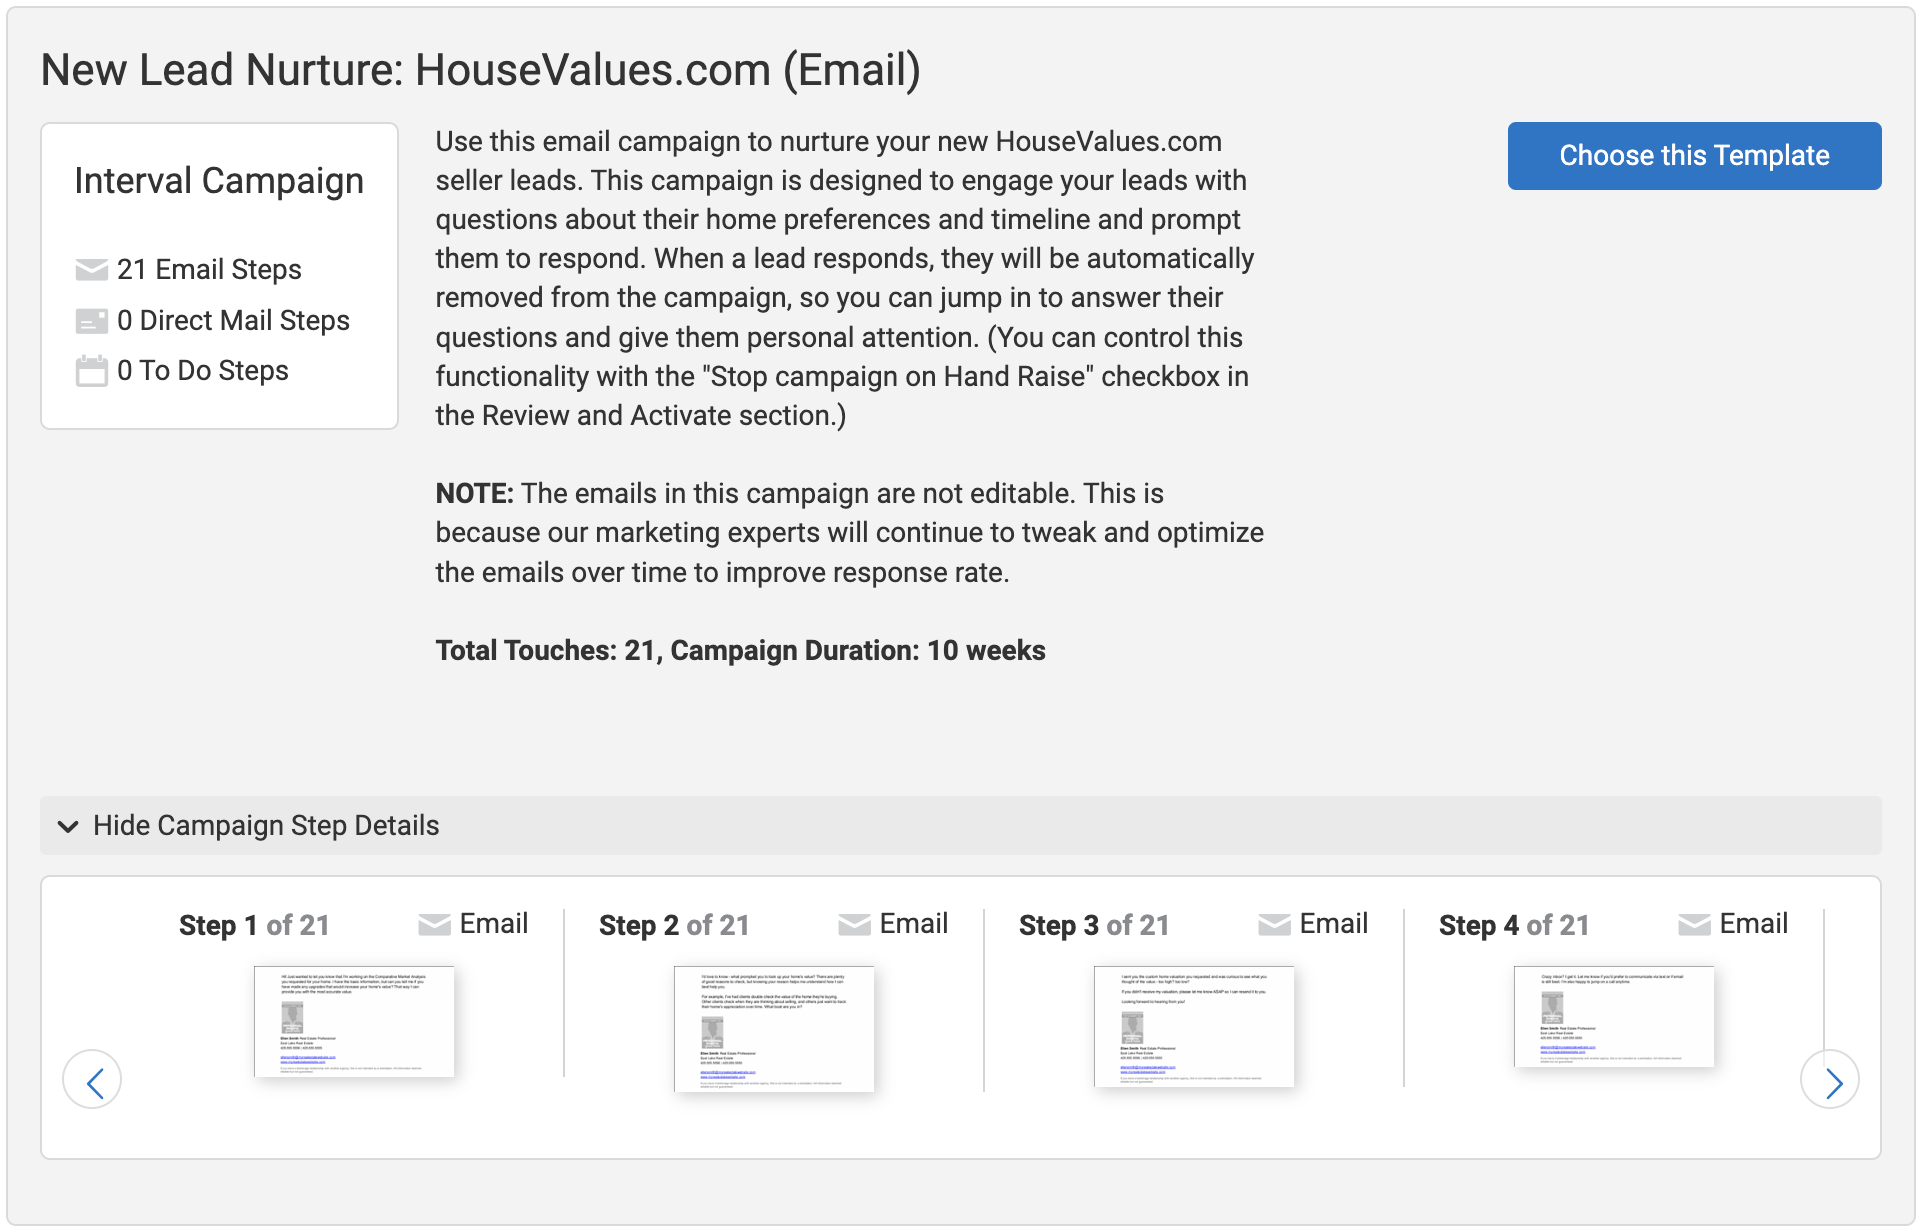Advance carousel with the right arrow

[1829, 1080]
